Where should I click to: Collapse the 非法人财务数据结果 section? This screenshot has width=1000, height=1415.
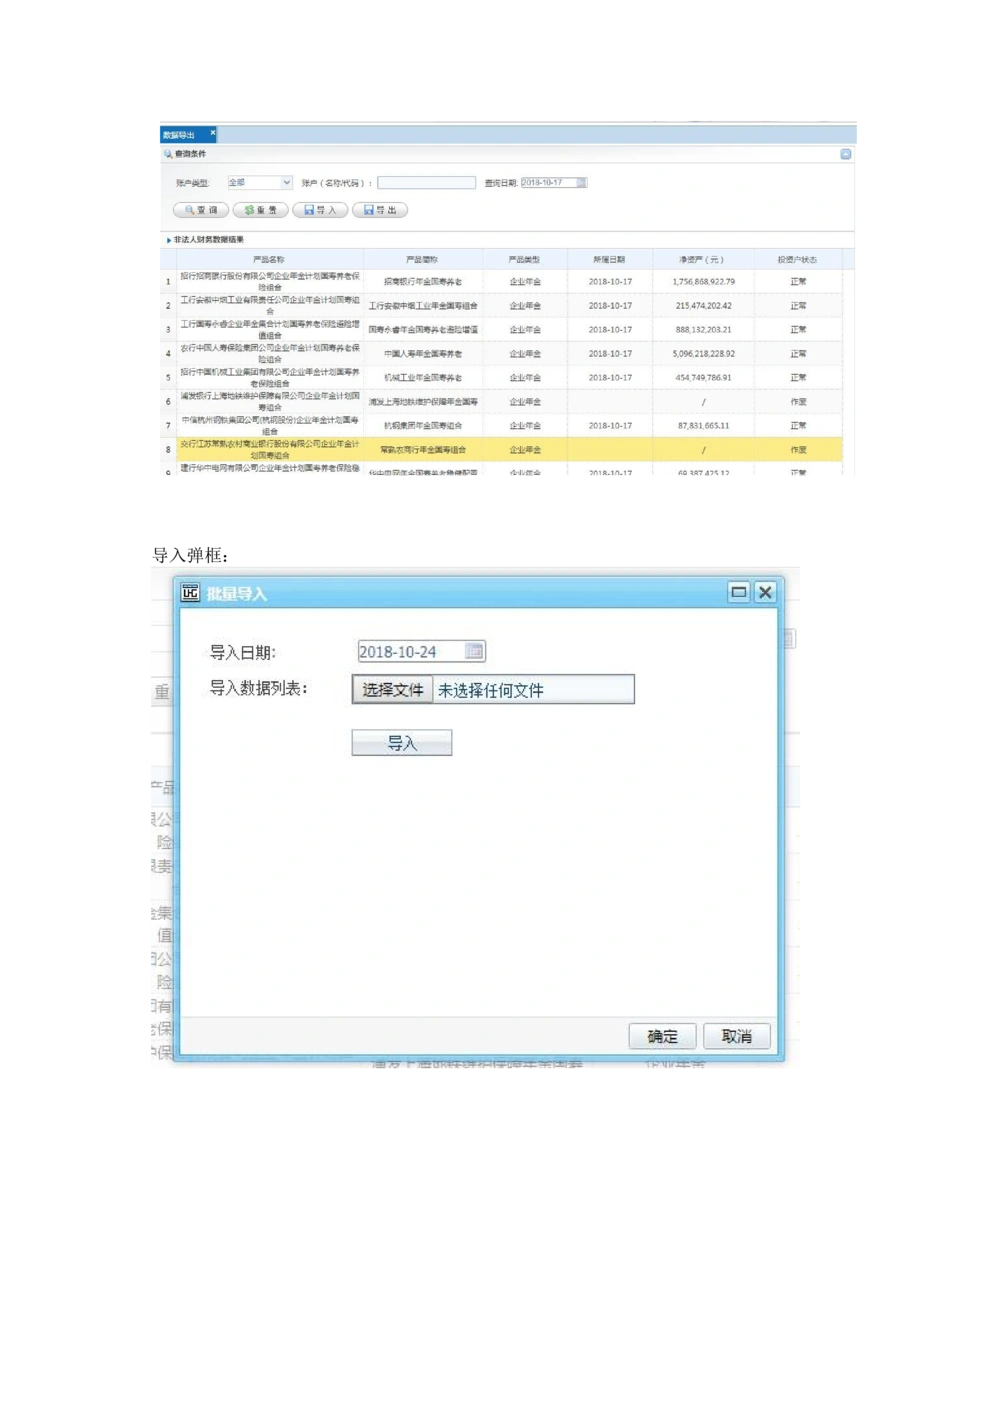click(169, 240)
